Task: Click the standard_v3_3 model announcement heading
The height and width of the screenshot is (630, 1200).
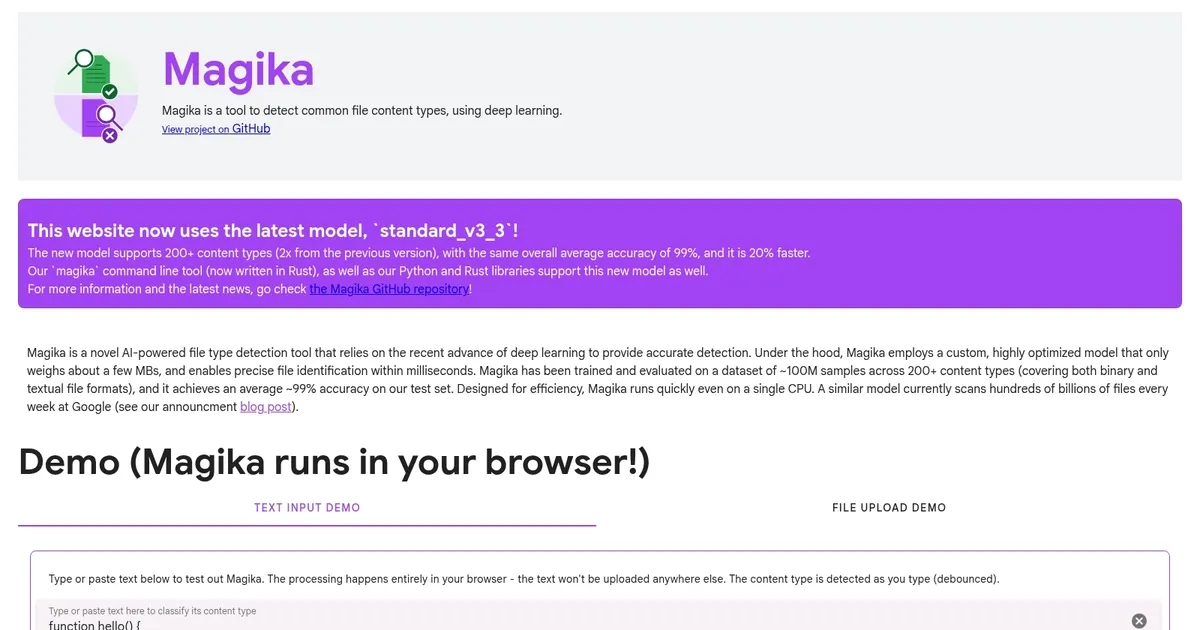Action: [273, 230]
